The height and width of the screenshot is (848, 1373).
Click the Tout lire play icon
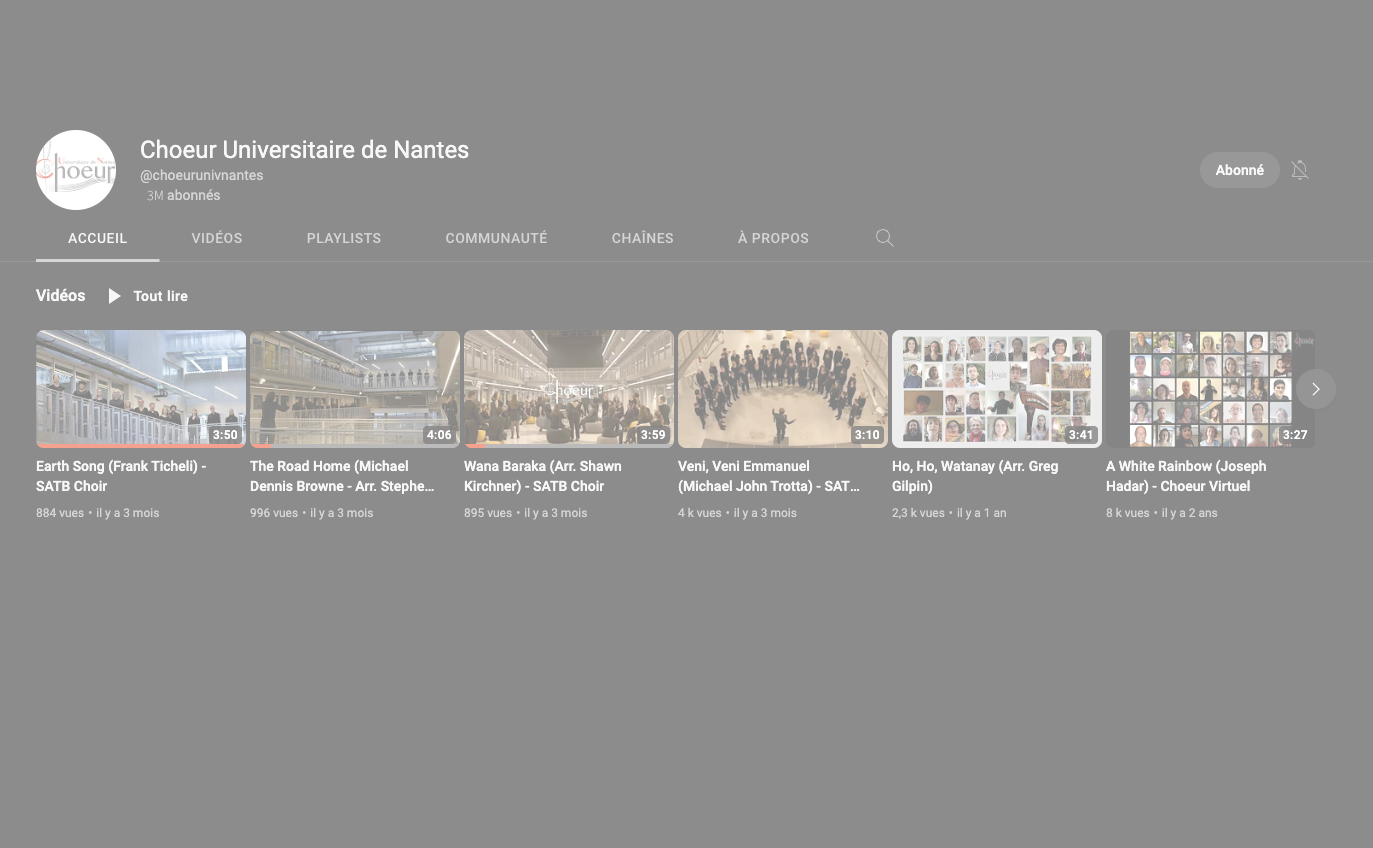click(x=115, y=296)
